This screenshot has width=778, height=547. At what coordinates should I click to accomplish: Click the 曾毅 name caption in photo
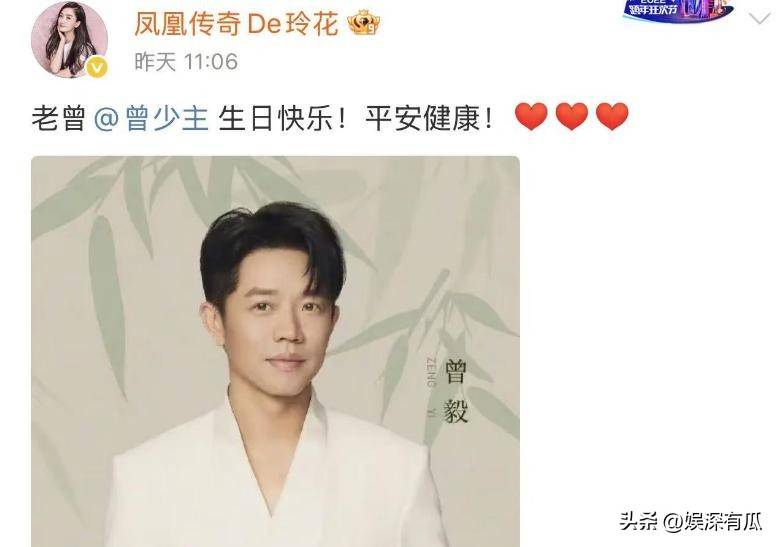point(455,391)
